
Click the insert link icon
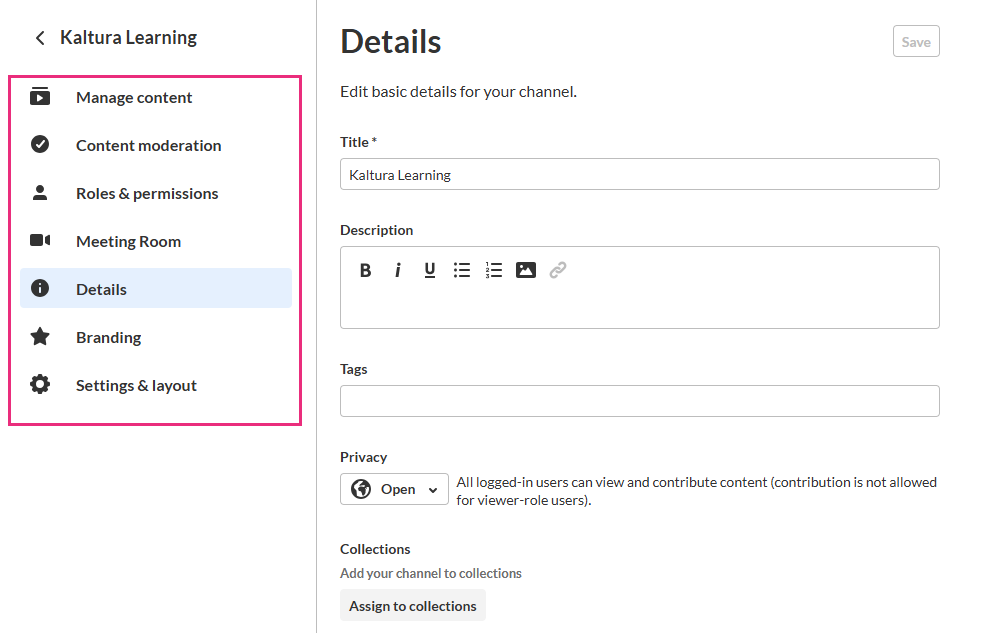point(558,270)
